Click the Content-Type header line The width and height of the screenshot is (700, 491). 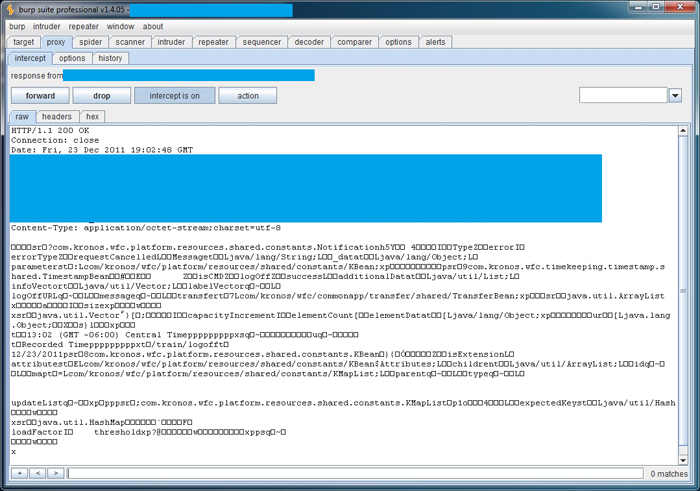pos(146,228)
